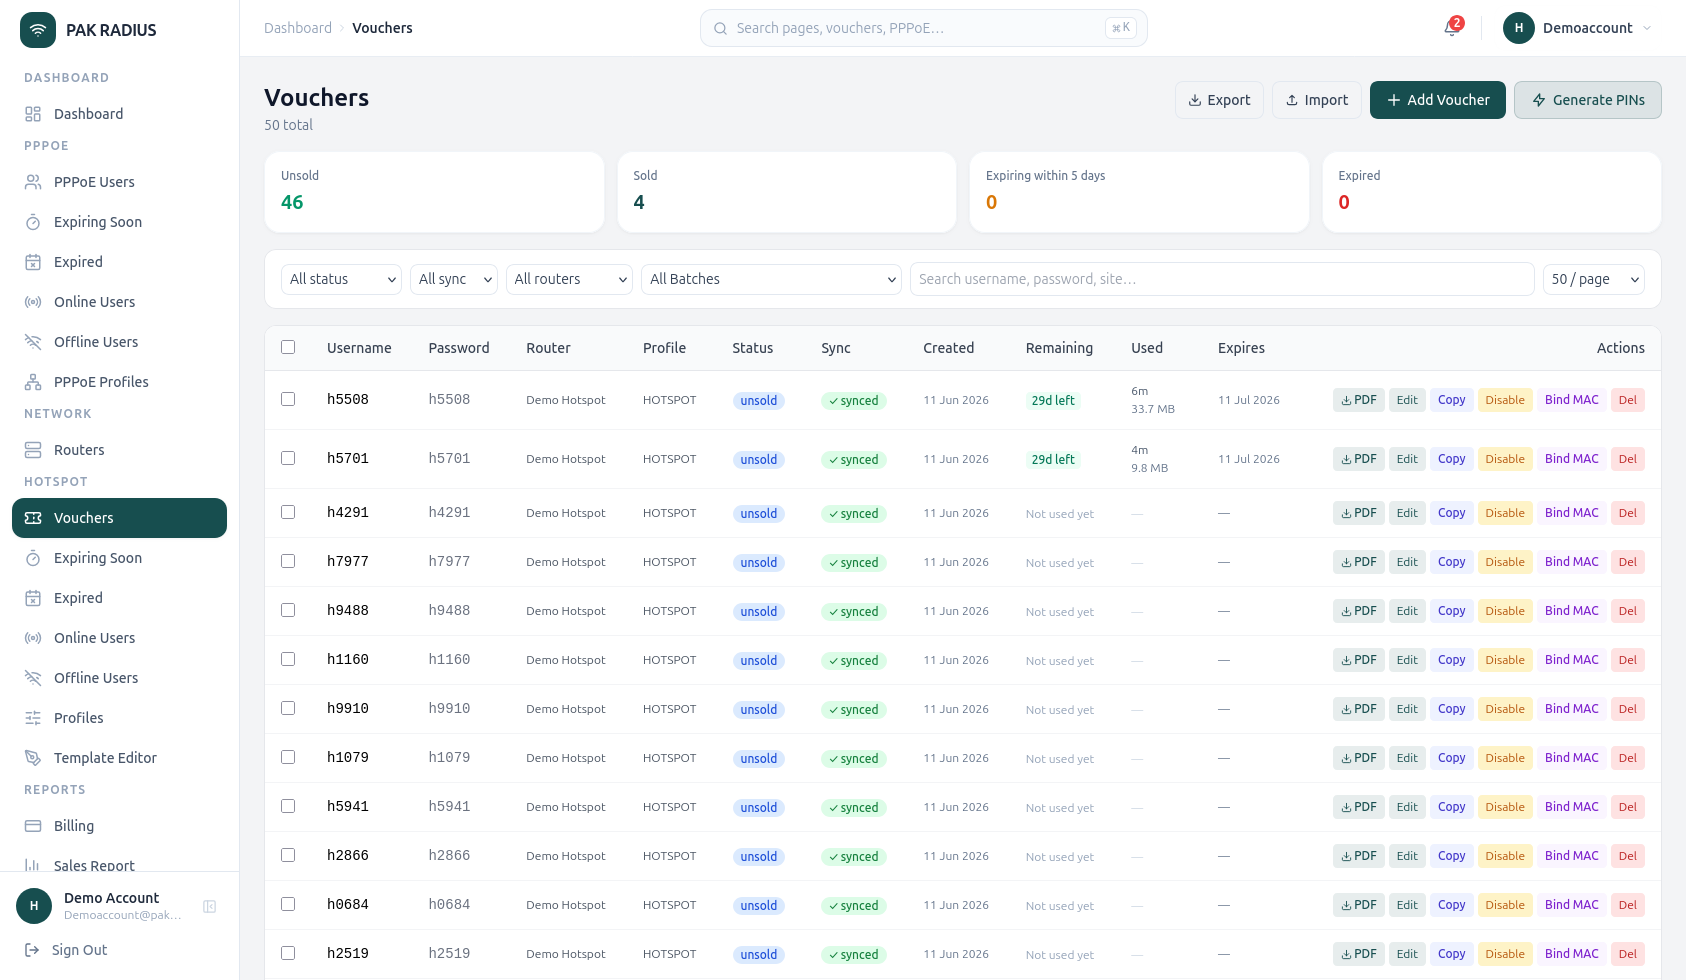
Task: Open the notifications bell icon
Action: click(x=1451, y=28)
